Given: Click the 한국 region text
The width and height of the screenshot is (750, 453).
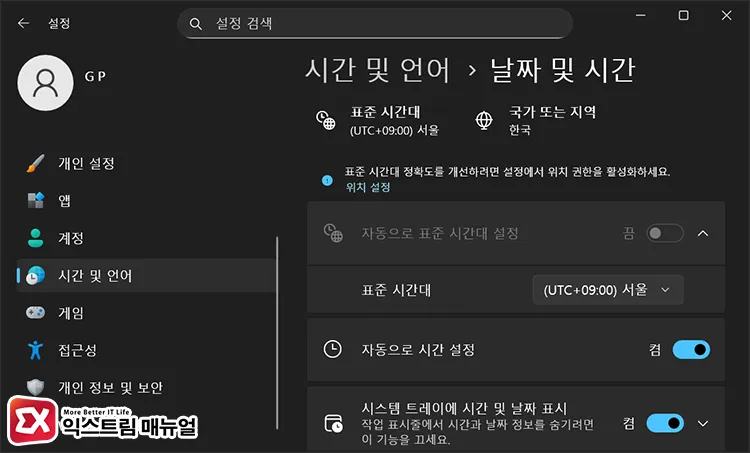Looking at the screenshot, I should point(519,130).
